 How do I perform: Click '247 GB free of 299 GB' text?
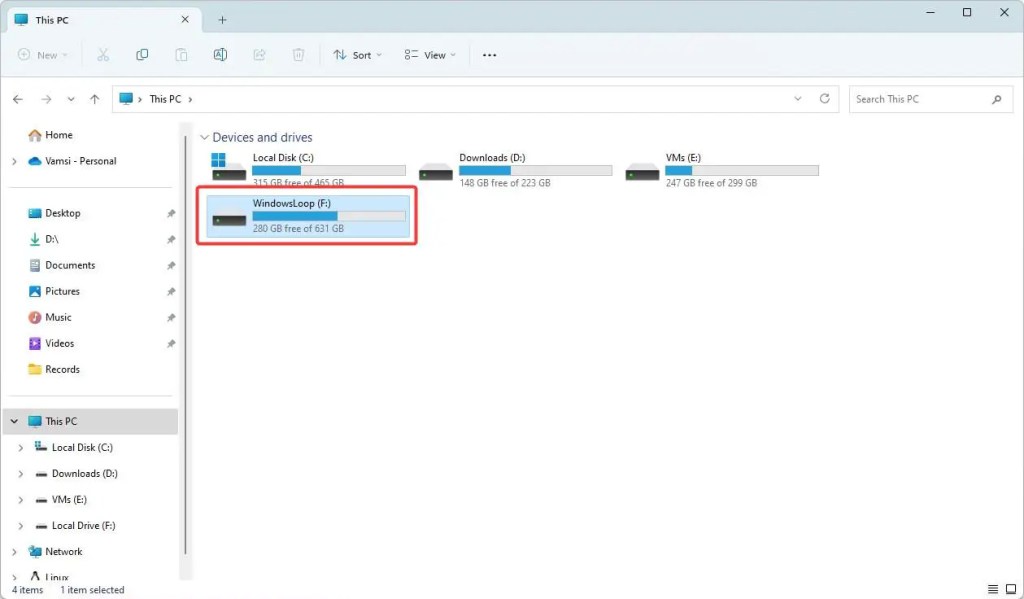(711, 183)
